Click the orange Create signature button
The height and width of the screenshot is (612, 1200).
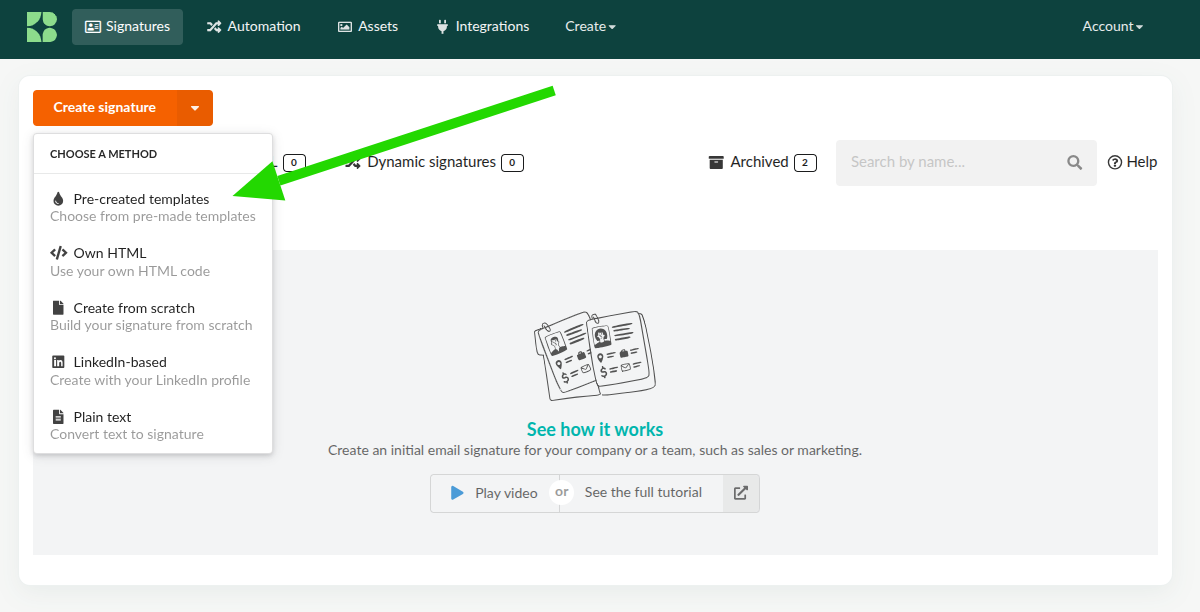pyautogui.click(x=105, y=108)
